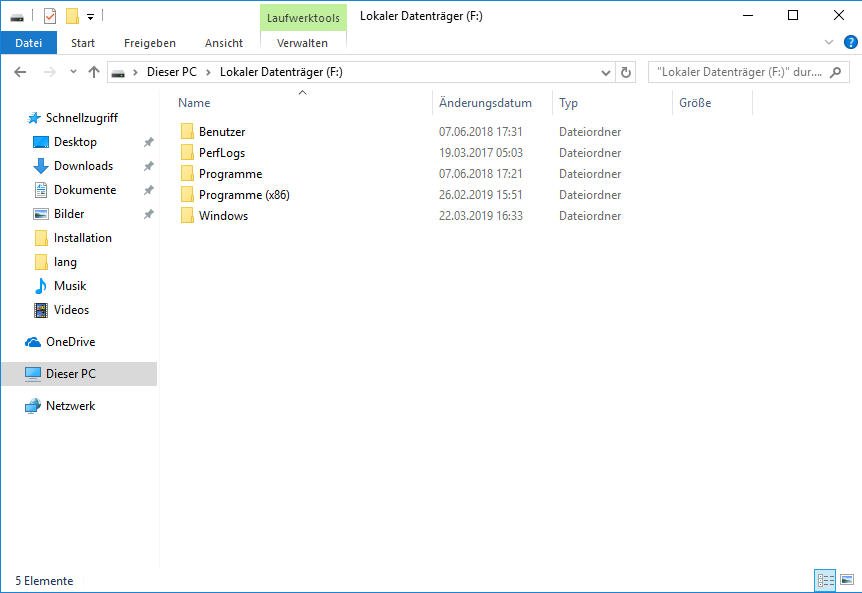This screenshot has height=593, width=862.
Task: Select the Windows folder
Action: pyautogui.click(x=223, y=215)
